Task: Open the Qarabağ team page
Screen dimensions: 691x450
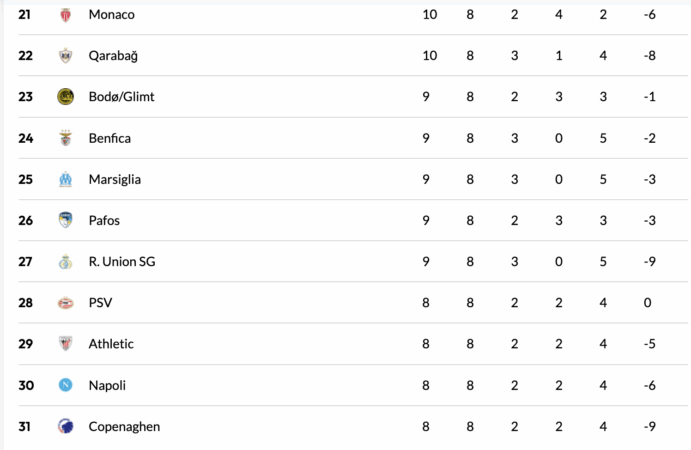Action: click(113, 56)
